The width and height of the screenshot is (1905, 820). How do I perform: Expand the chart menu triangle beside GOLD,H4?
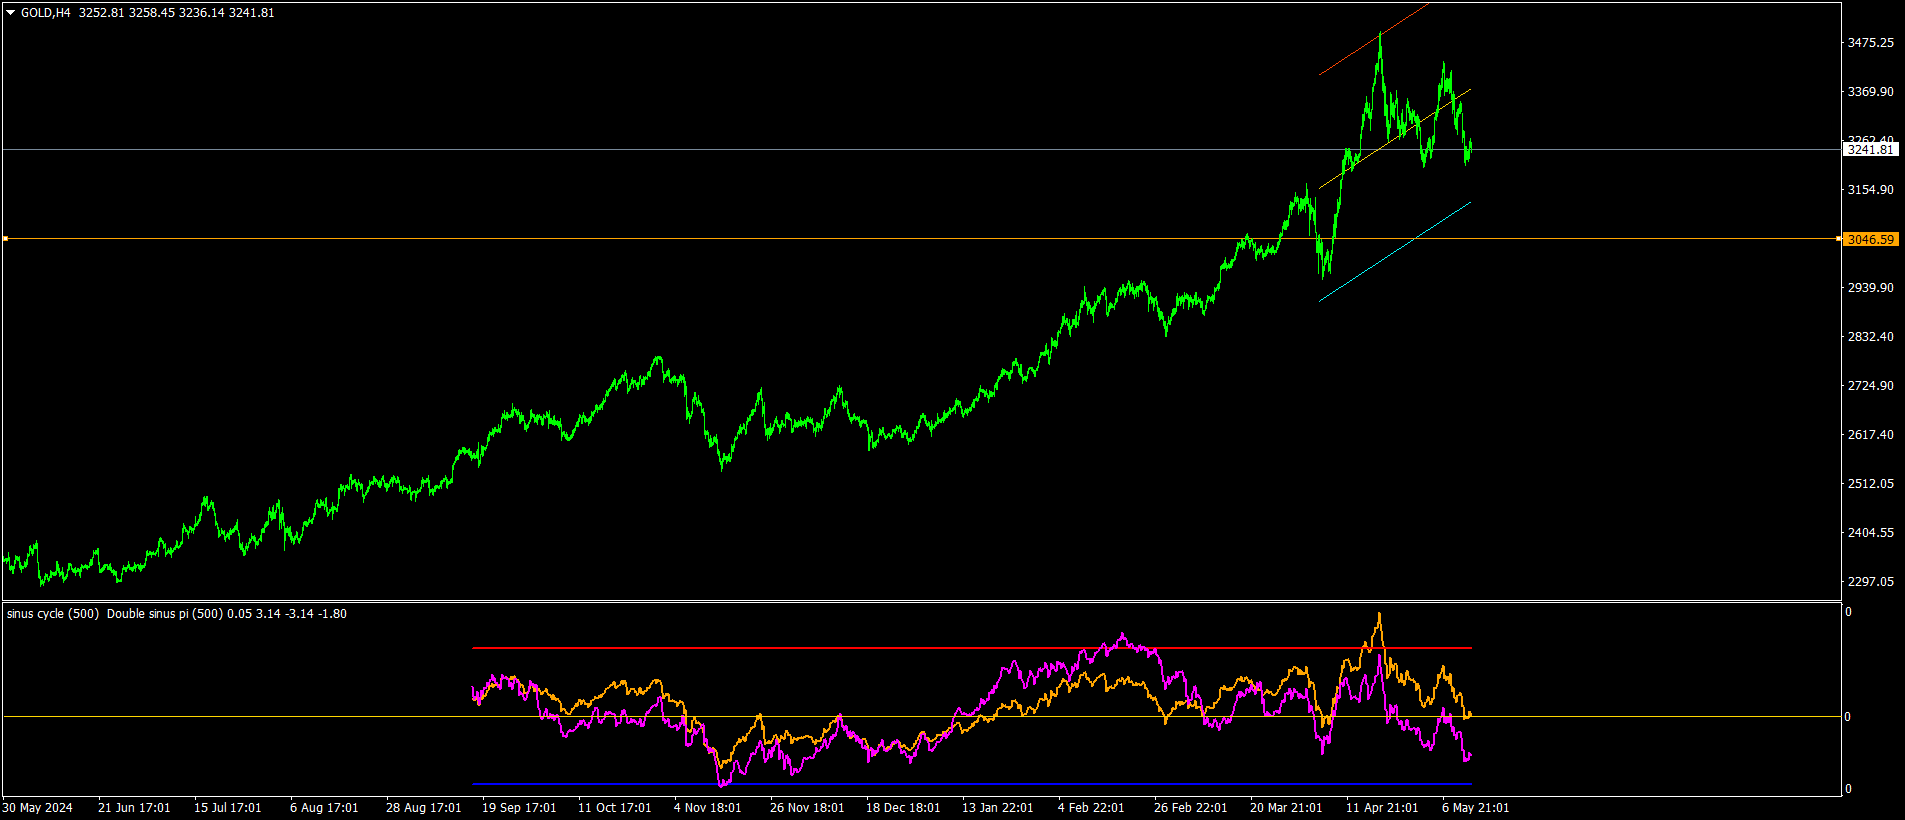[x=11, y=13]
